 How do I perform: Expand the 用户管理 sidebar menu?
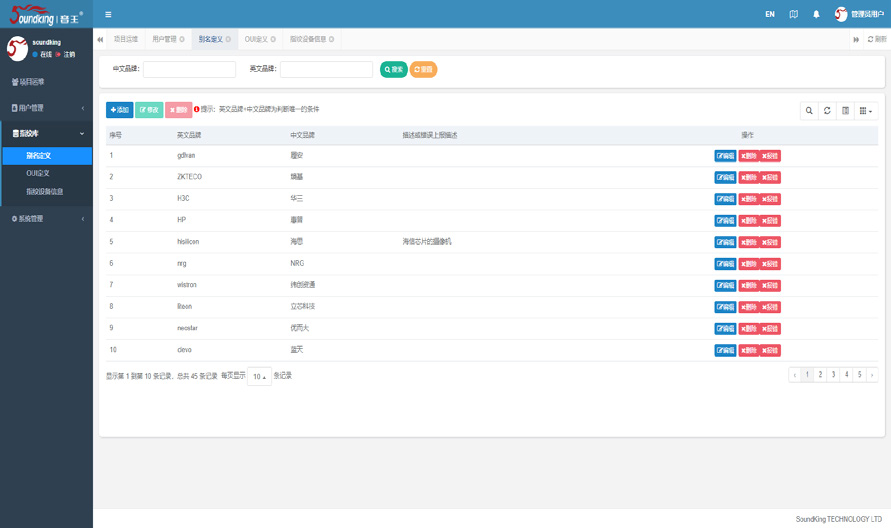pyautogui.click(x=46, y=108)
